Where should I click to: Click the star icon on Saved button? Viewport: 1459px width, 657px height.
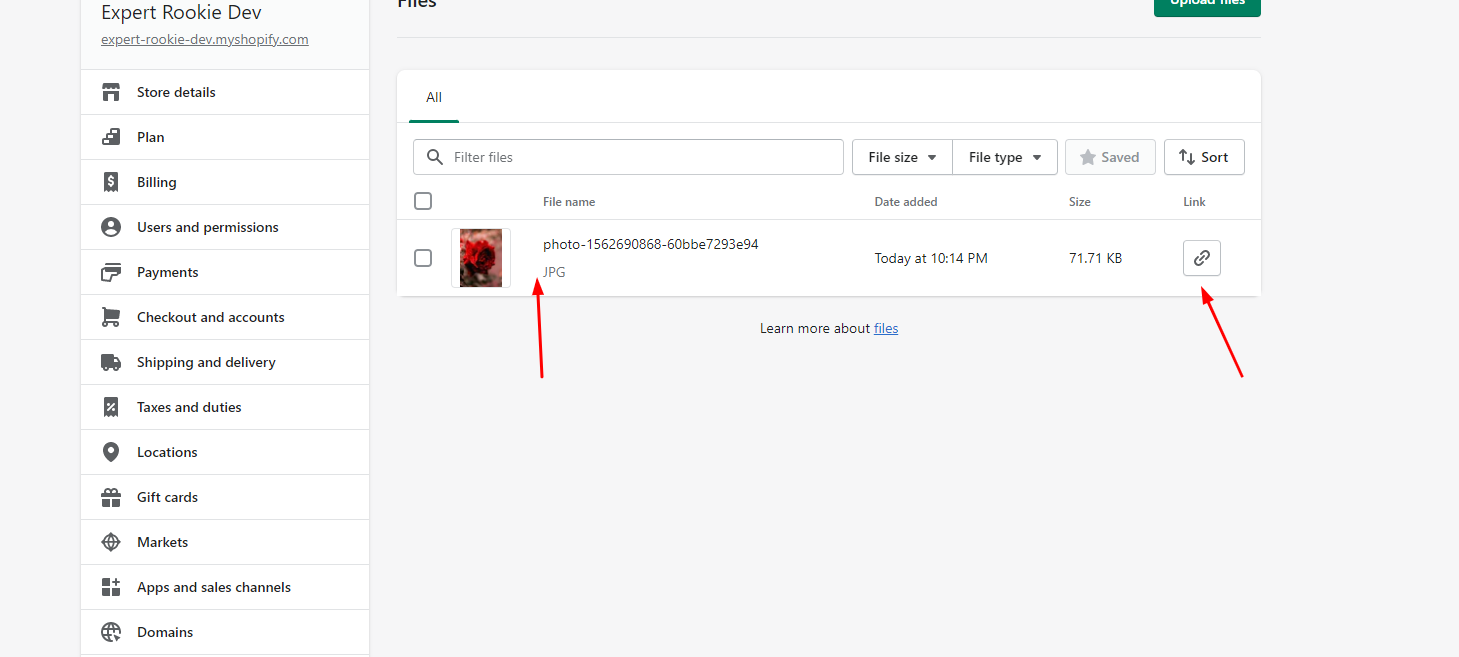click(x=1088, y=157)
